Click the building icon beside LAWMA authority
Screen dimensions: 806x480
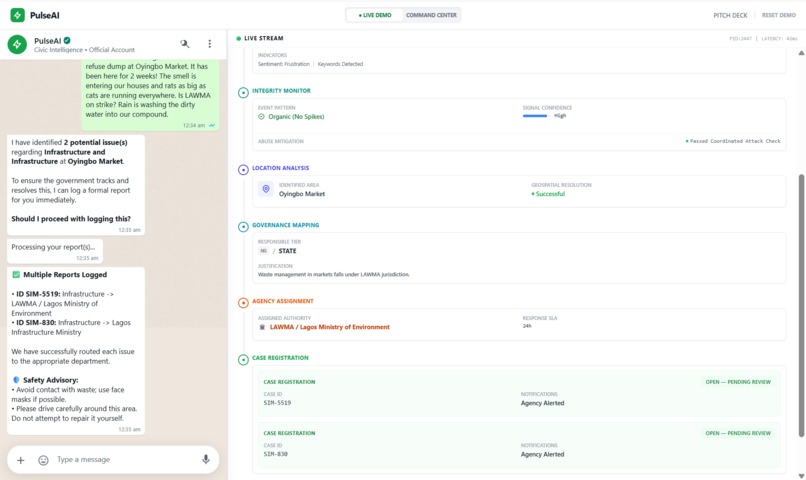(262, 327)
